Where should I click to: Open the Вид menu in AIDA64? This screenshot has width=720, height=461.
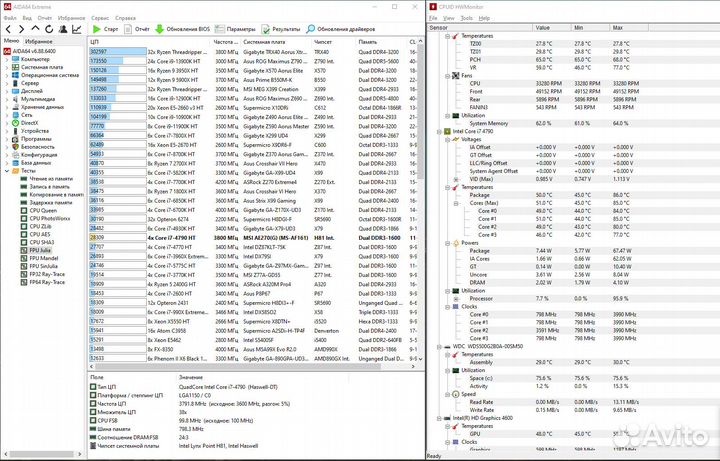point(27,18)
